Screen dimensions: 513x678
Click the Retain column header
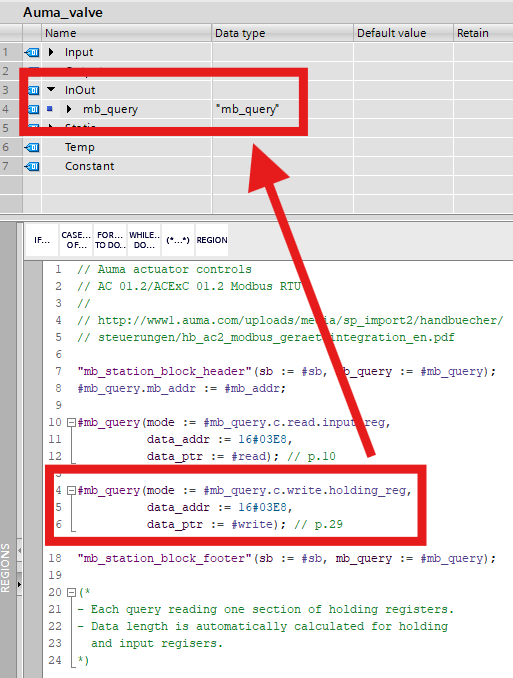pyautogui.click(x=483, y=33)
